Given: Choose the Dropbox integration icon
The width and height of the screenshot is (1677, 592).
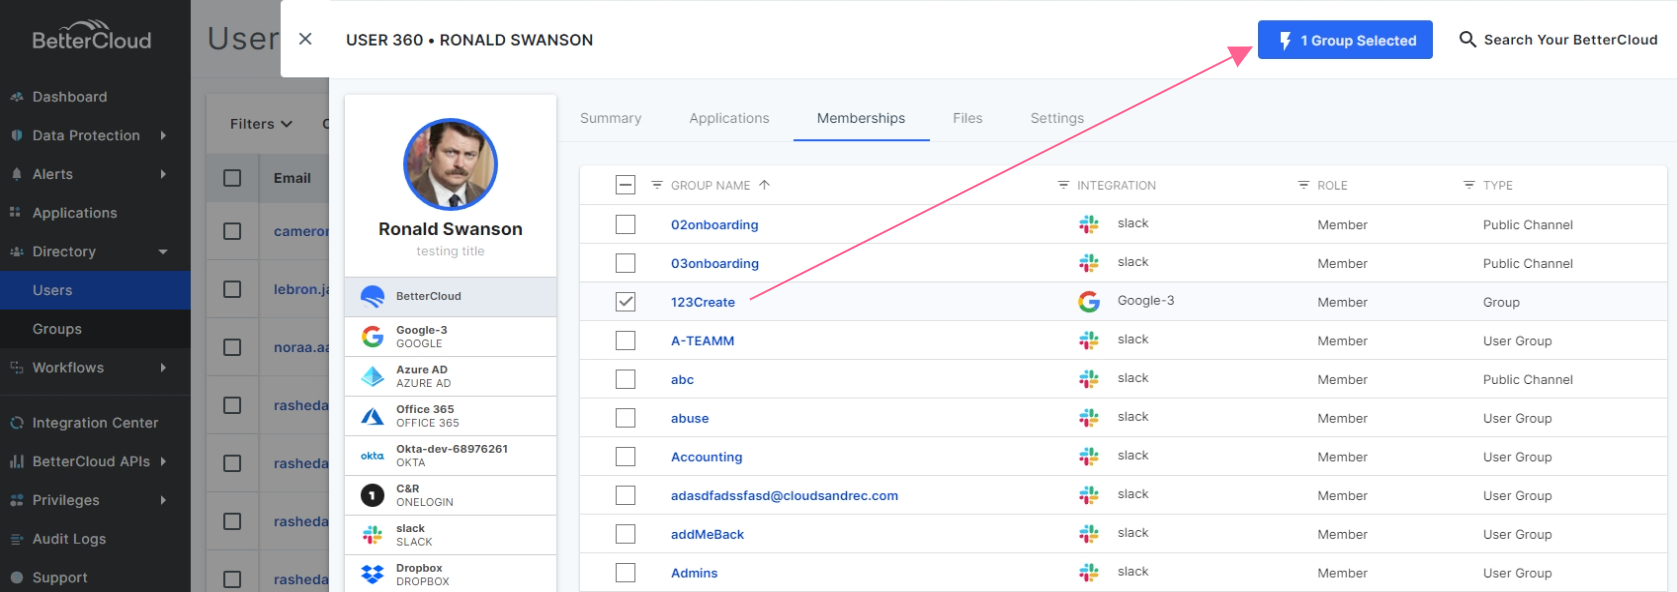Looking at the screenshot, I should pos(372,574).
